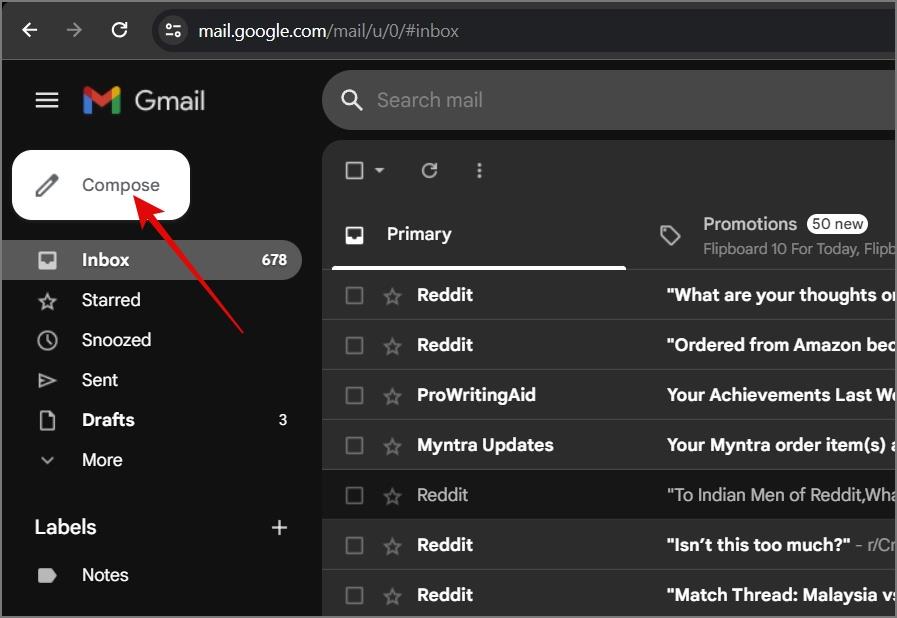The image size is (897, 618).
Task: Tick the select-all checkbox in toolbar
Action: (354, 170)
